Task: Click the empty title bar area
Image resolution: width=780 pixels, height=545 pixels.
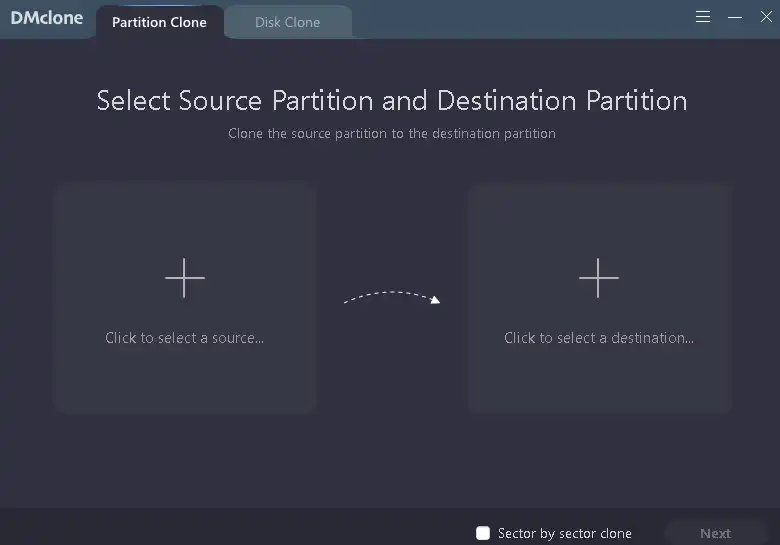Action: 520,18
